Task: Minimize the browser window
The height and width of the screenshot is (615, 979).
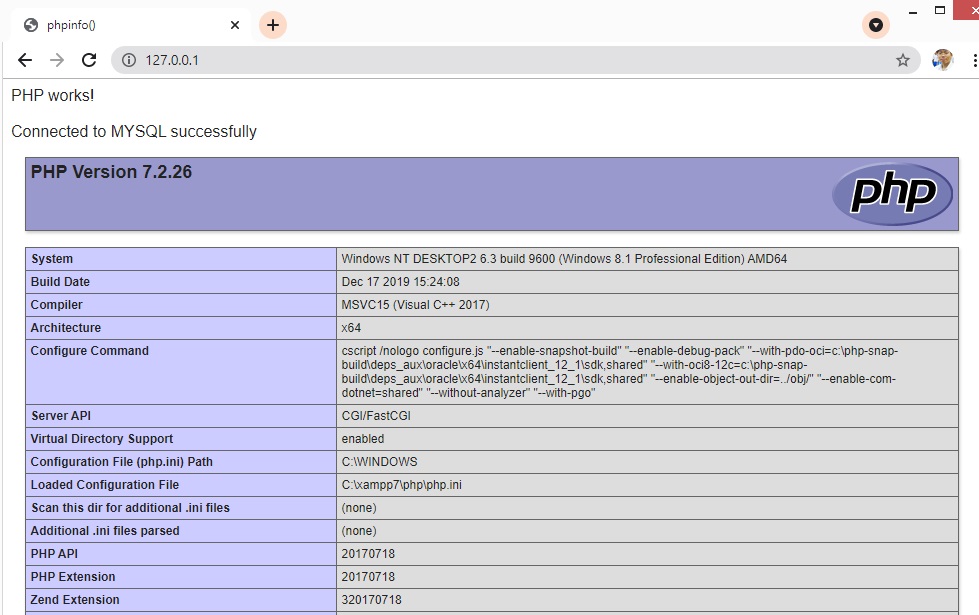Action: pyautogui.click(x=912, y=11)
